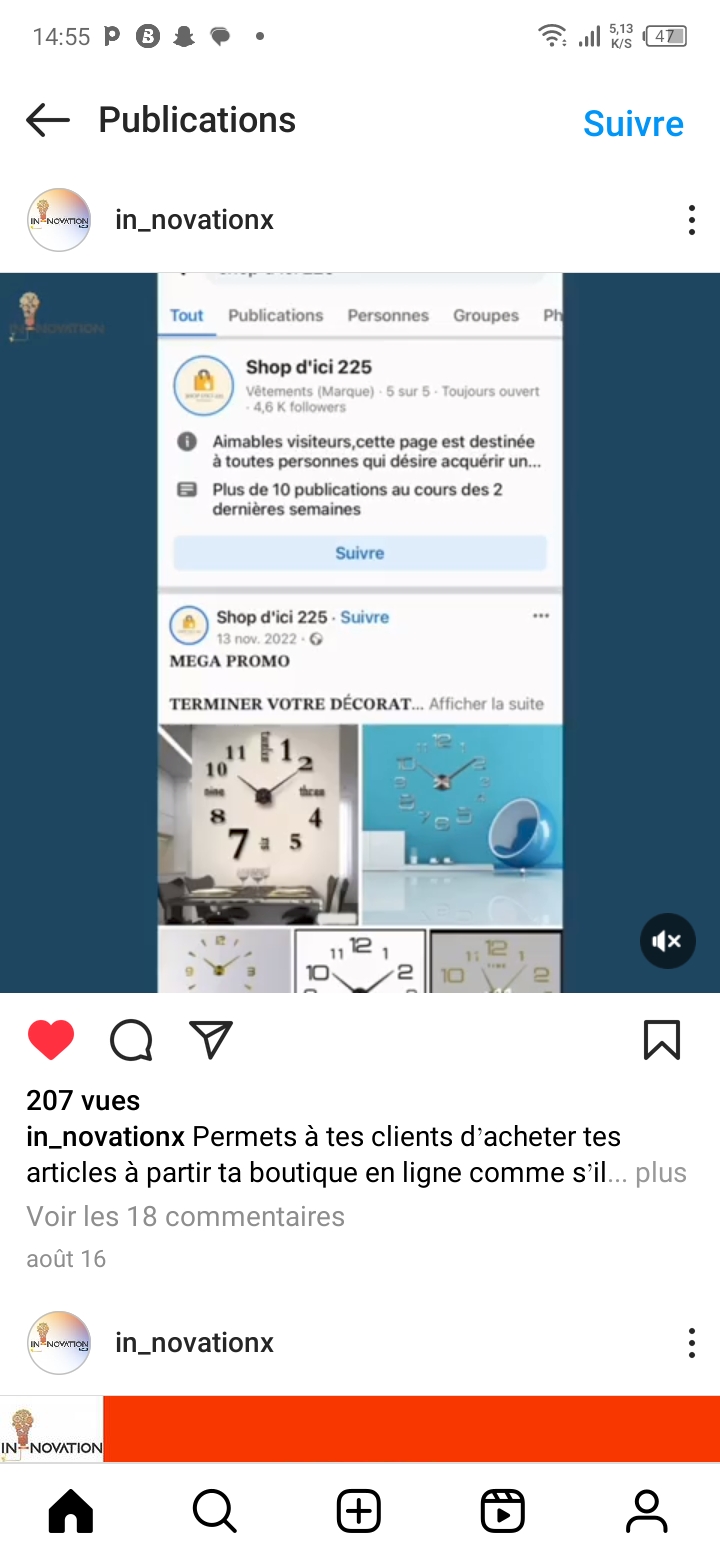This screenshot has width=720, height=1560.
Task: Create new post with plus icon
Action: click(x=359, y=1511)
